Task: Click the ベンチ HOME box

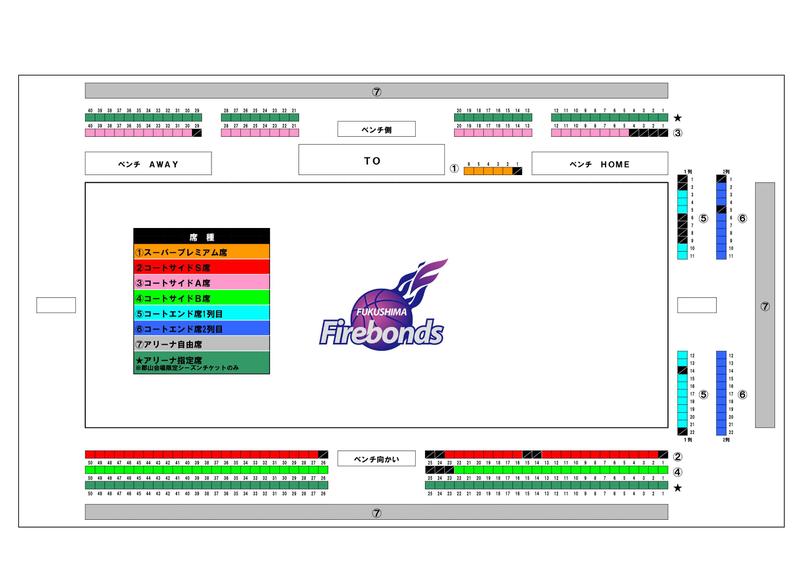Action: pyautogui.click(x=599, y=163)
